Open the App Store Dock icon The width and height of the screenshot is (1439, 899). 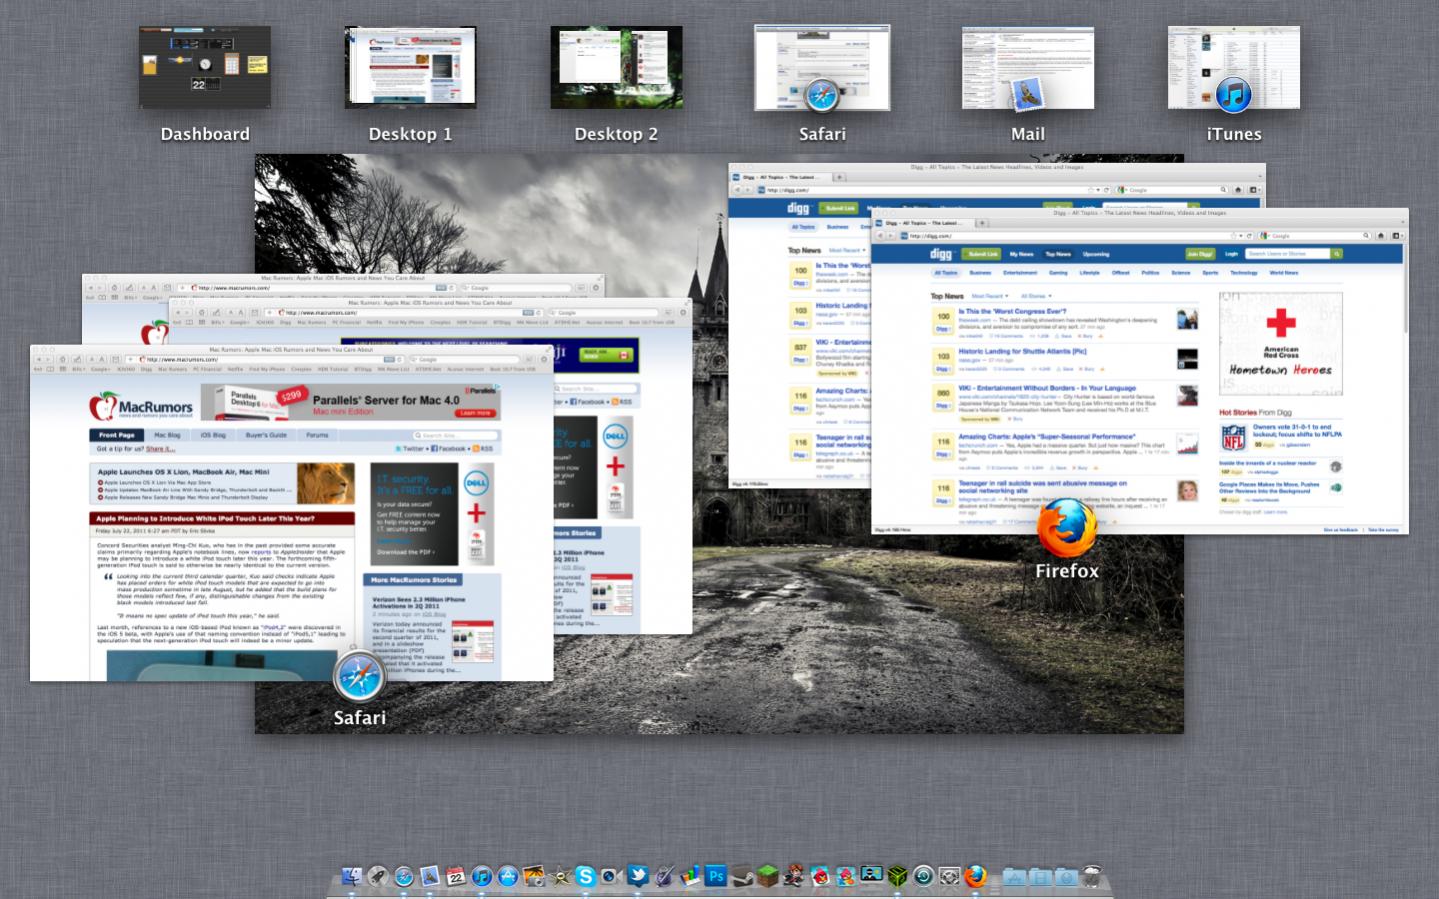tap(508, 877)
